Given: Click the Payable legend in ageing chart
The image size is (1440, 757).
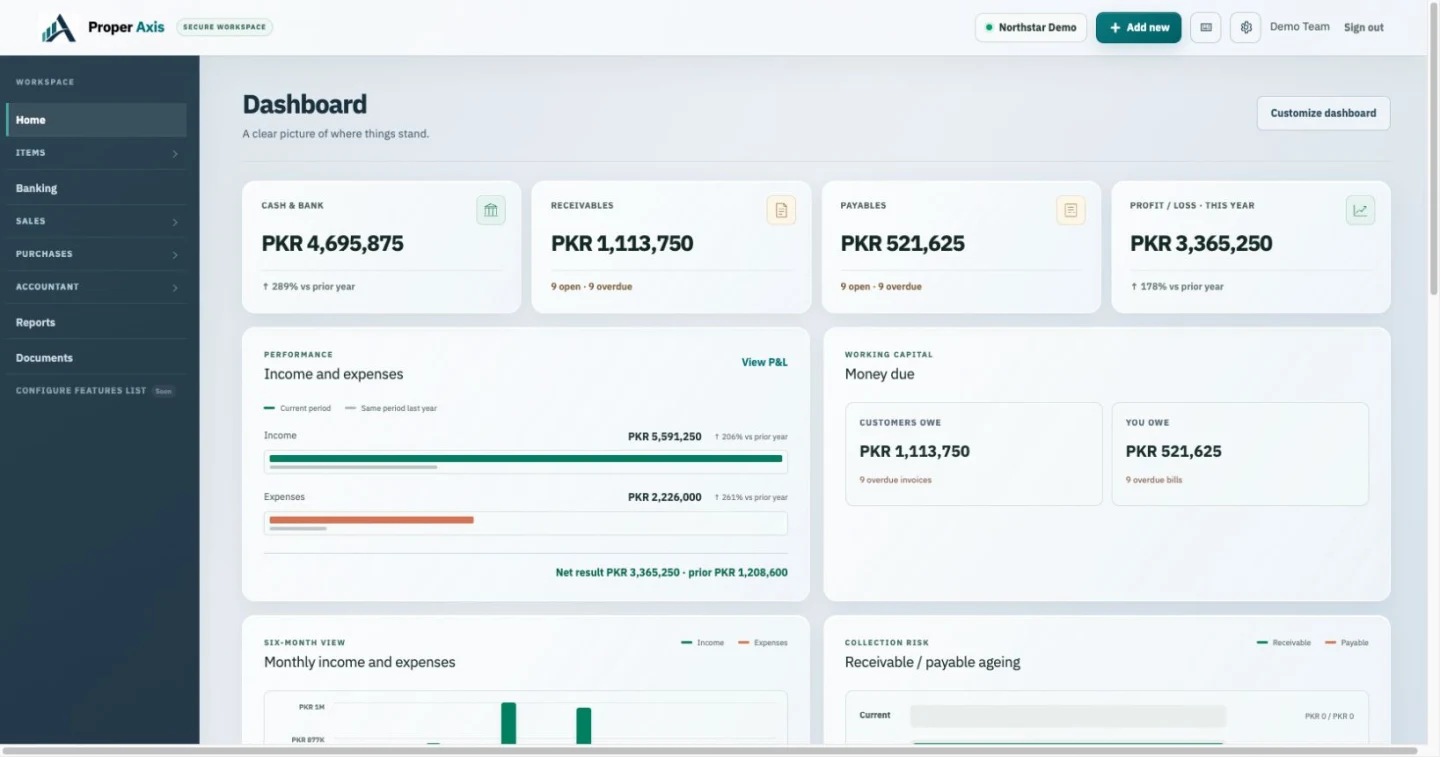Looking at the screenshot, I should tap(1346, 643).
